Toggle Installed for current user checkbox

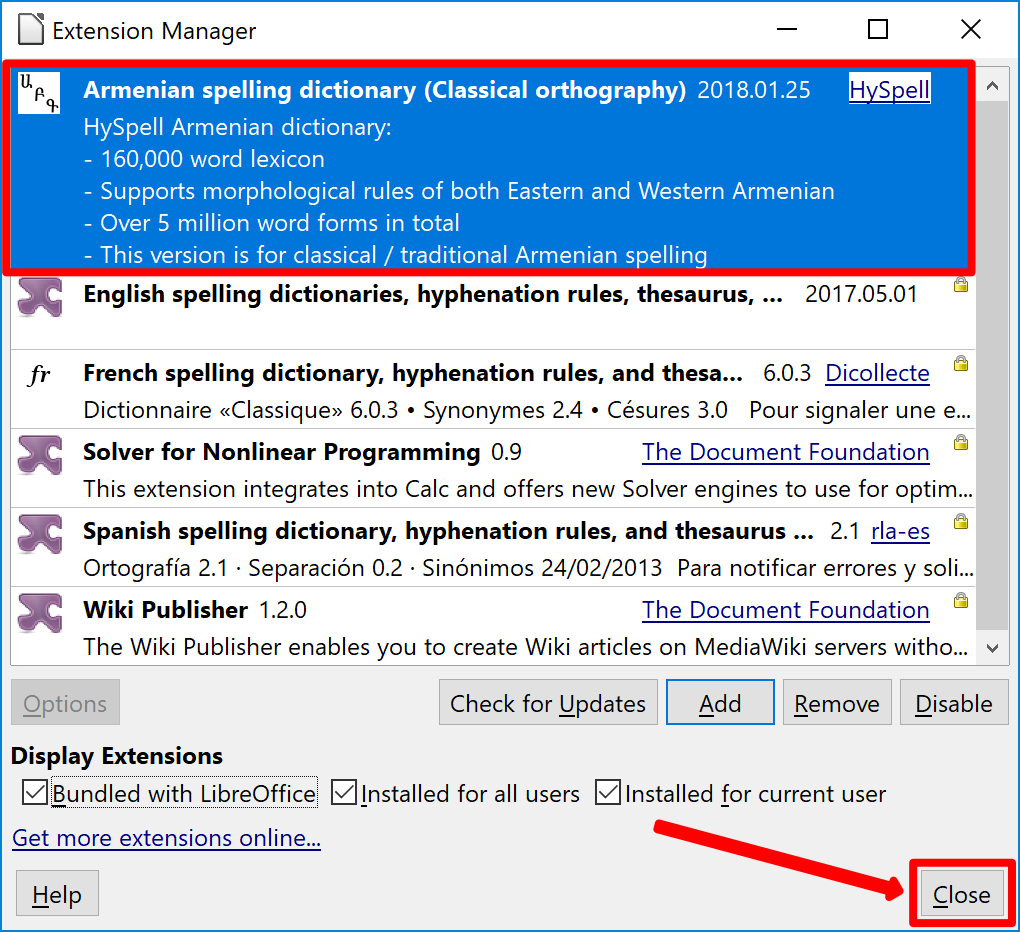pyautogui.click(x=608, y=794)
